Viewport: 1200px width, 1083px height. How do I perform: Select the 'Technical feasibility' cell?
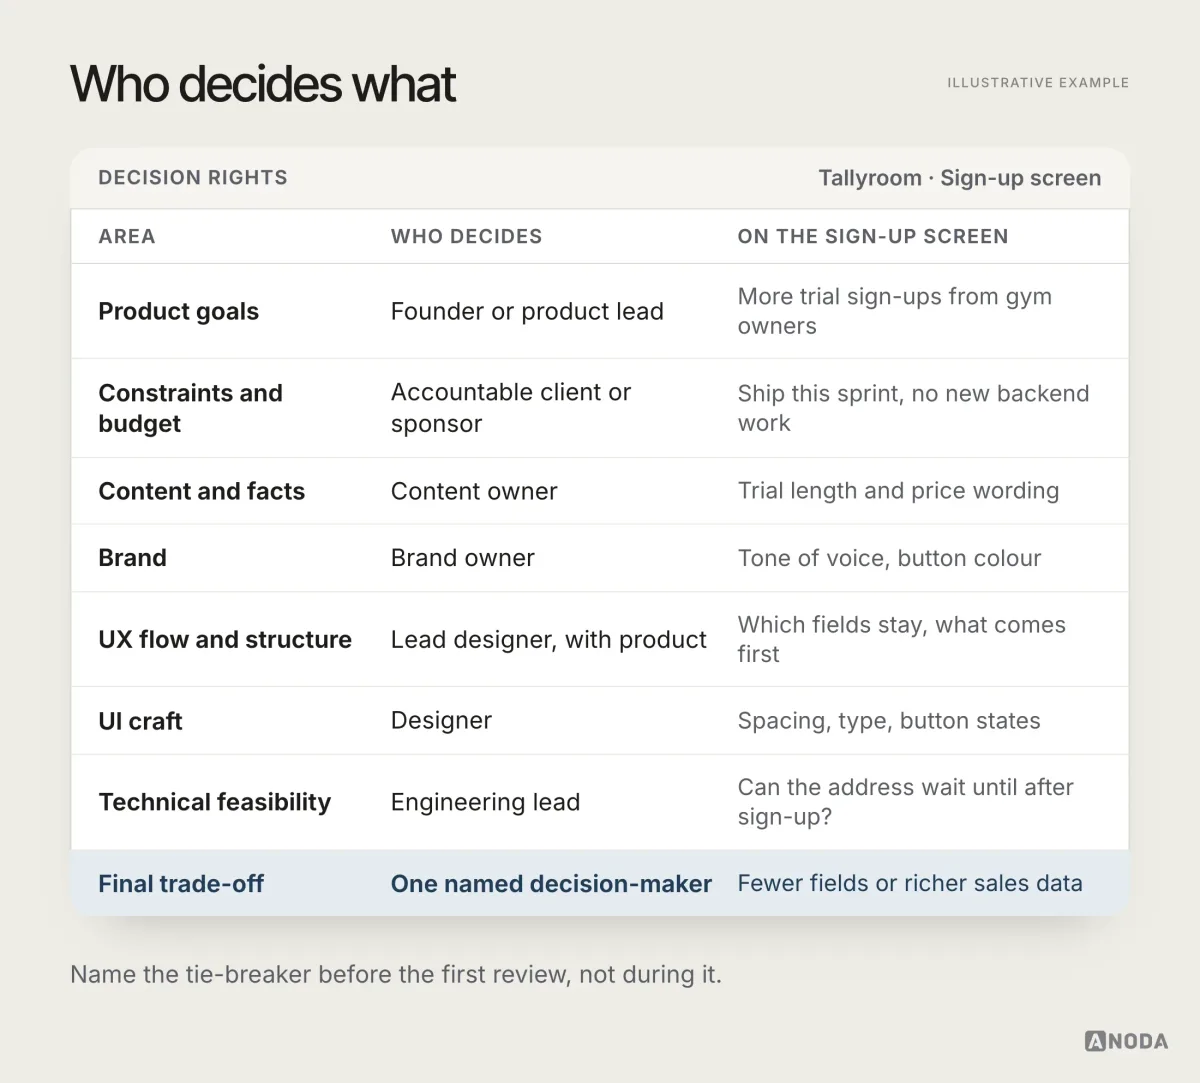[x=214, y=802]
